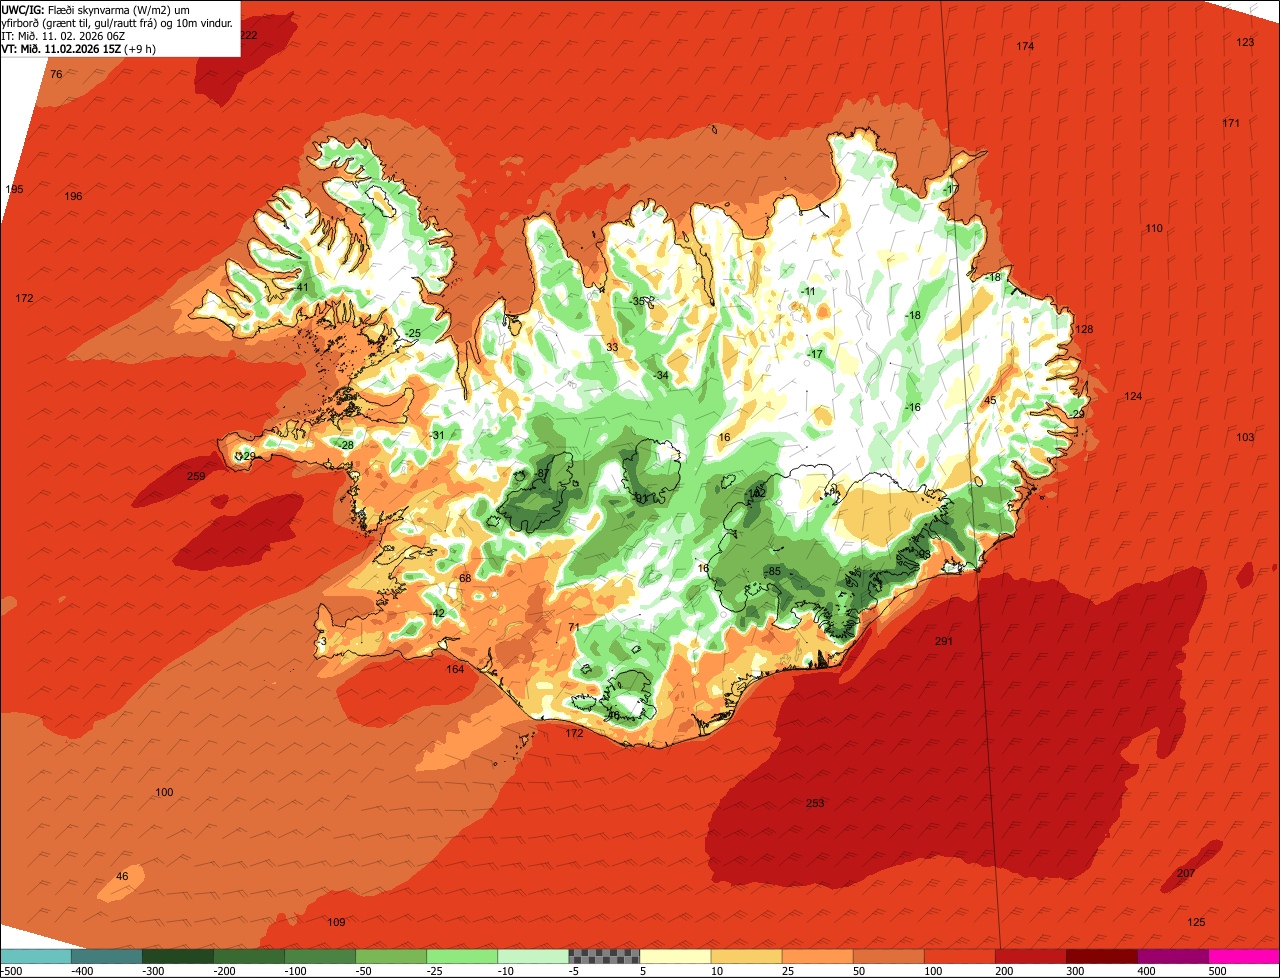
Task: Pick the light green swatch between -50 and -25
Action: [x=391, y=956]
